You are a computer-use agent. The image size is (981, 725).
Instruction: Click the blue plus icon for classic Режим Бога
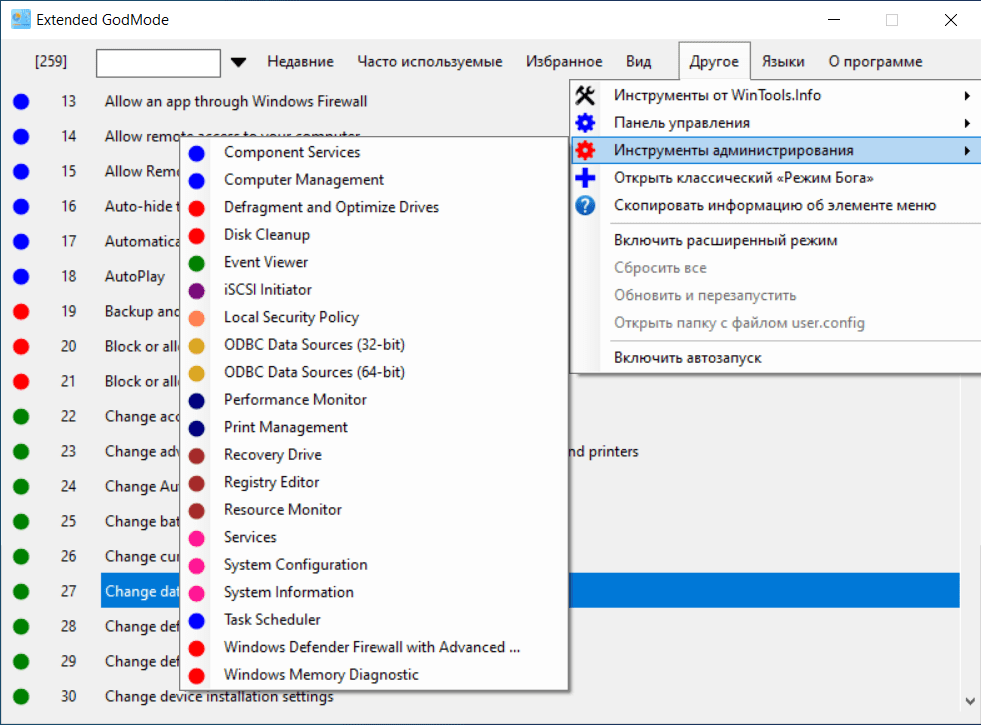click(x=585, y=178)
